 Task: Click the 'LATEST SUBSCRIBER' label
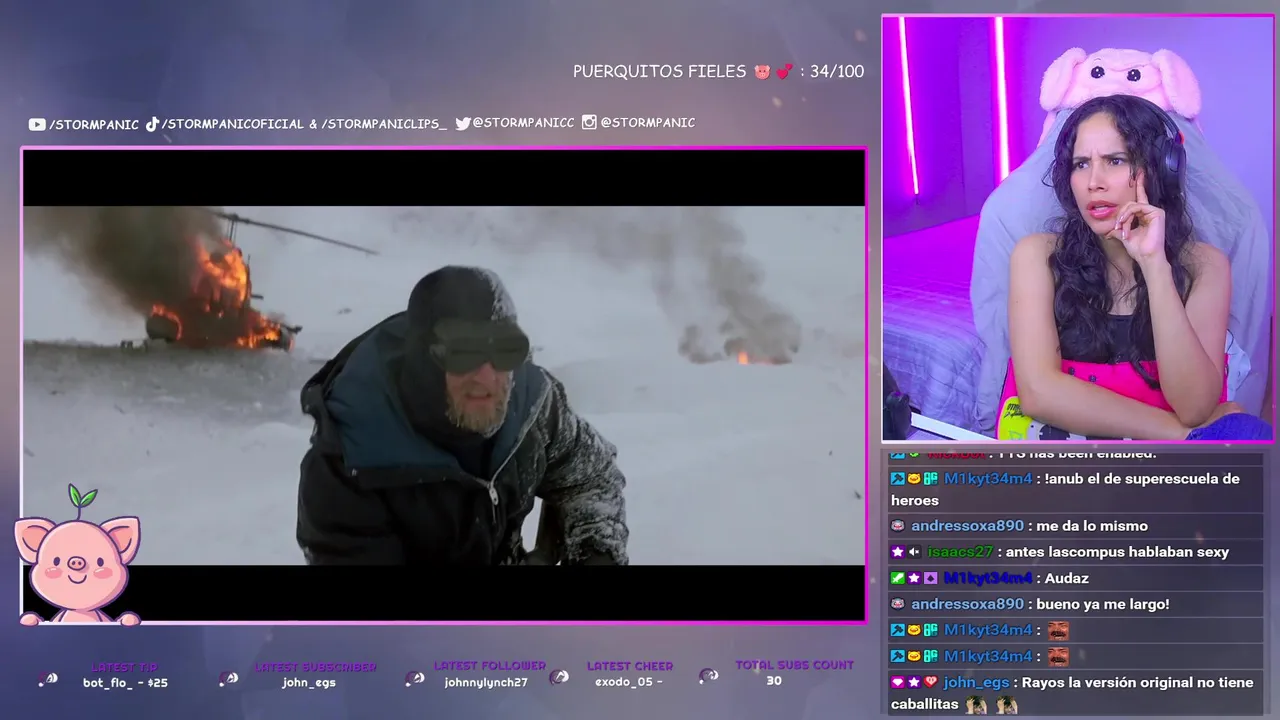[x=315, y=667]
